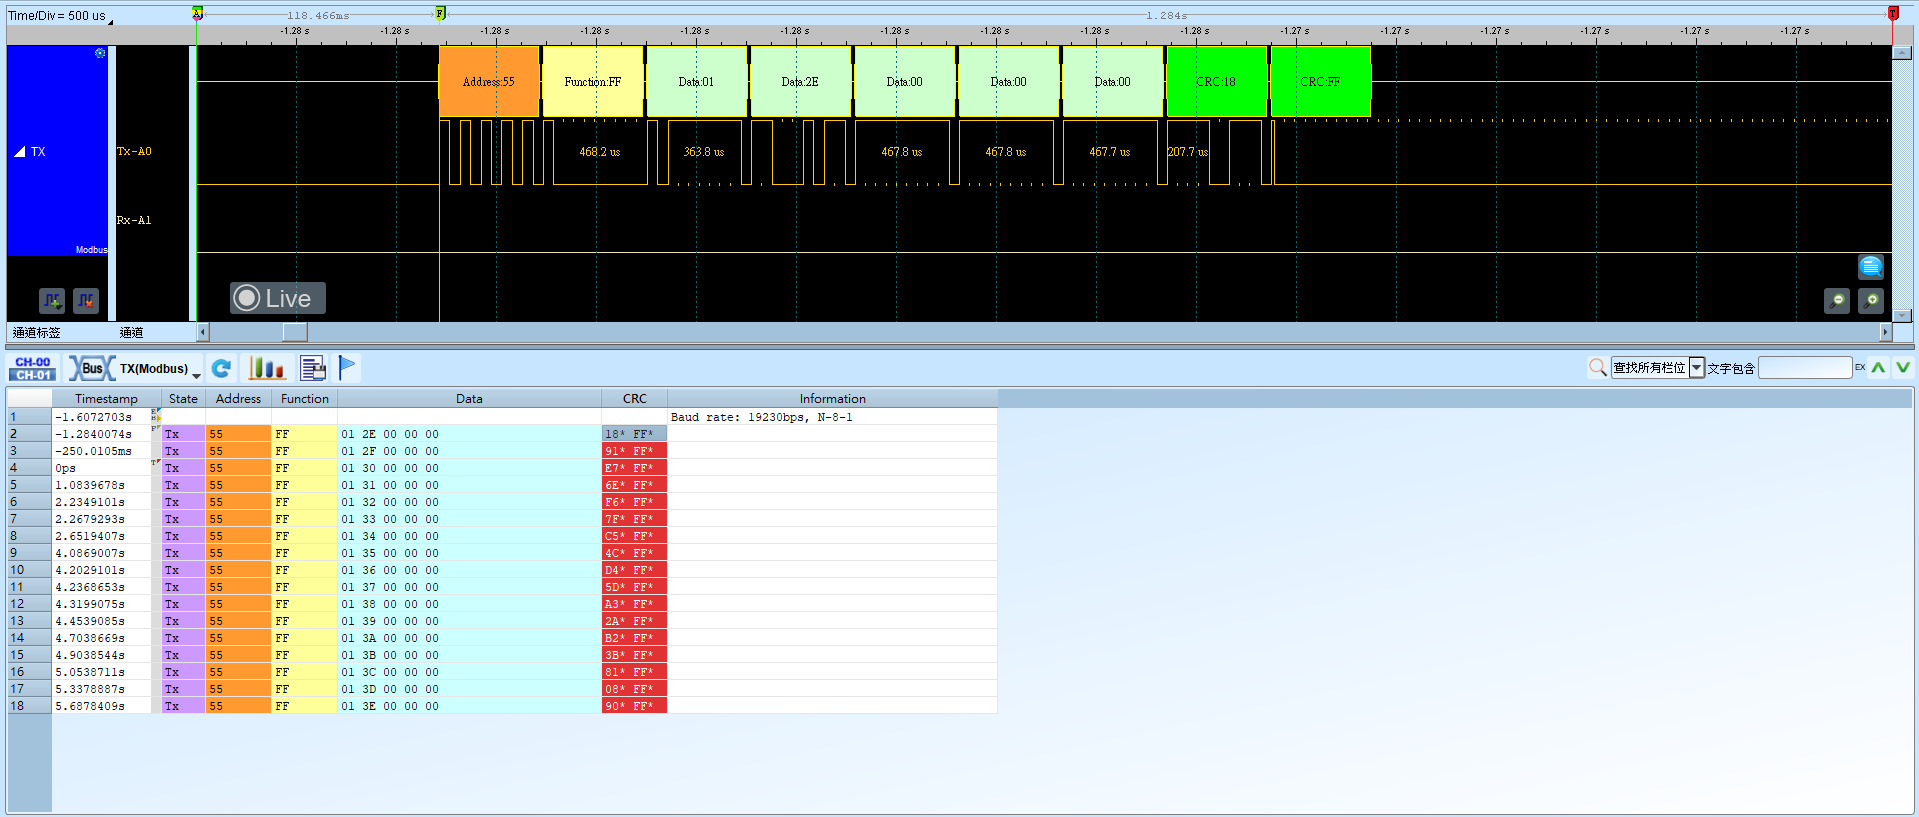
Task: Click the CRC column header
Action: [x=635, y=398]
